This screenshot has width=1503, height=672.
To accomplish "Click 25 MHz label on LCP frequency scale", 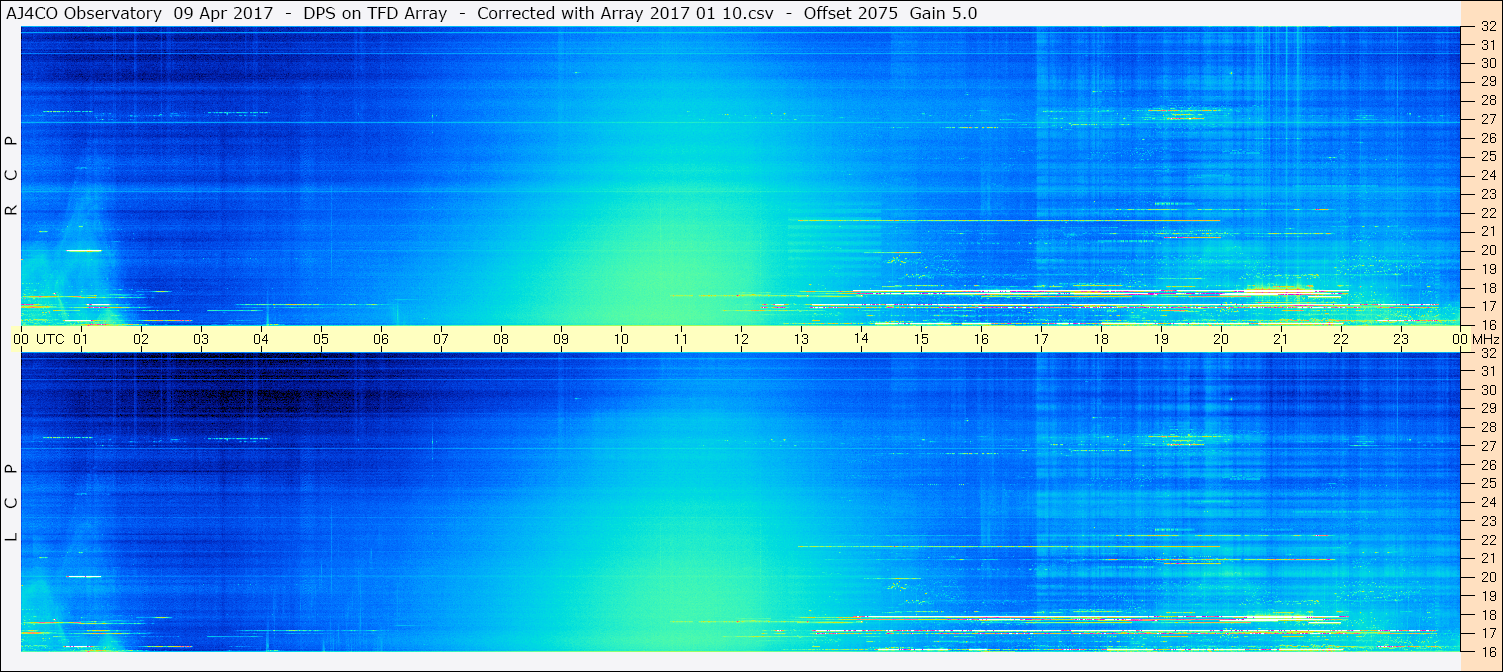I will [x=1487, y=484].
